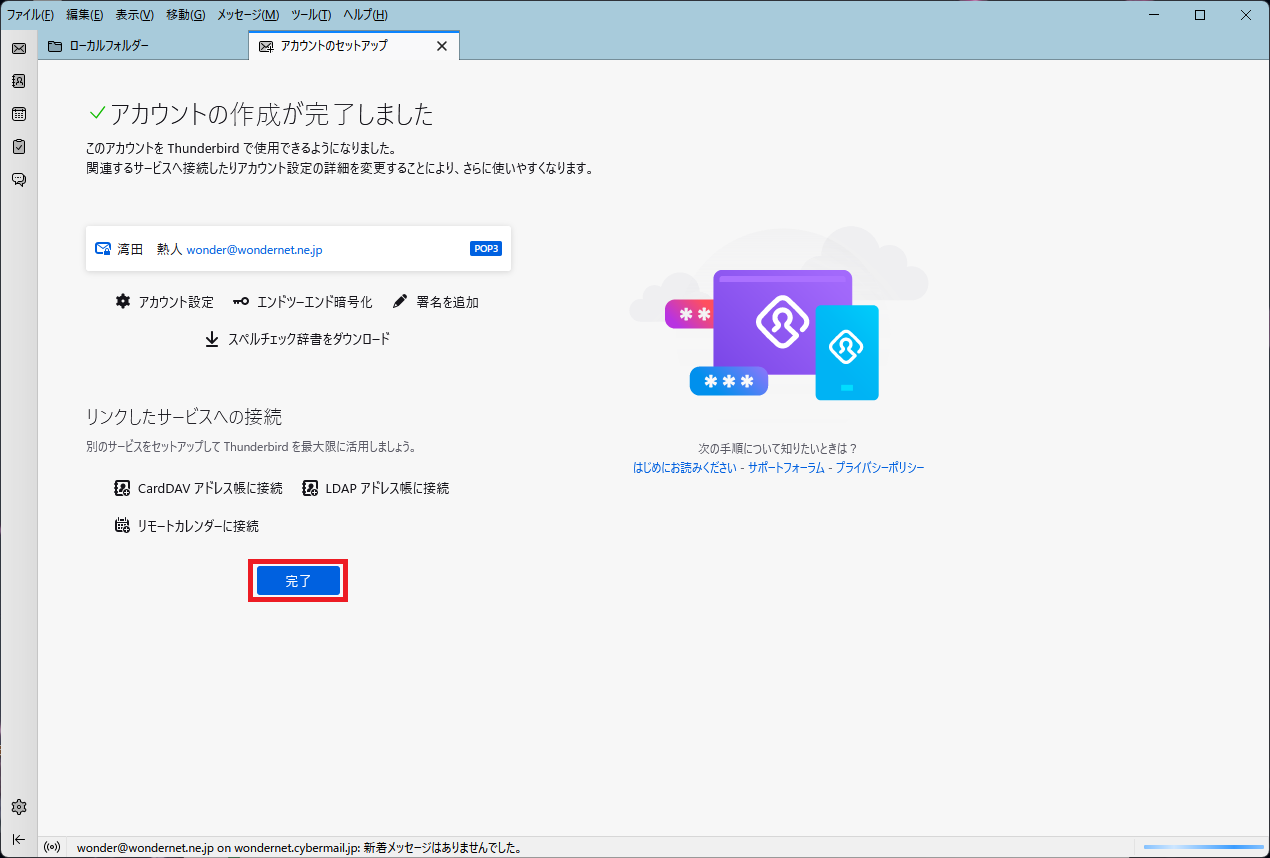Image resolution: width=1270 pixels, height=858 pixels.
Task: Click the pencil icon for 署名を追加
Action: 400,301
